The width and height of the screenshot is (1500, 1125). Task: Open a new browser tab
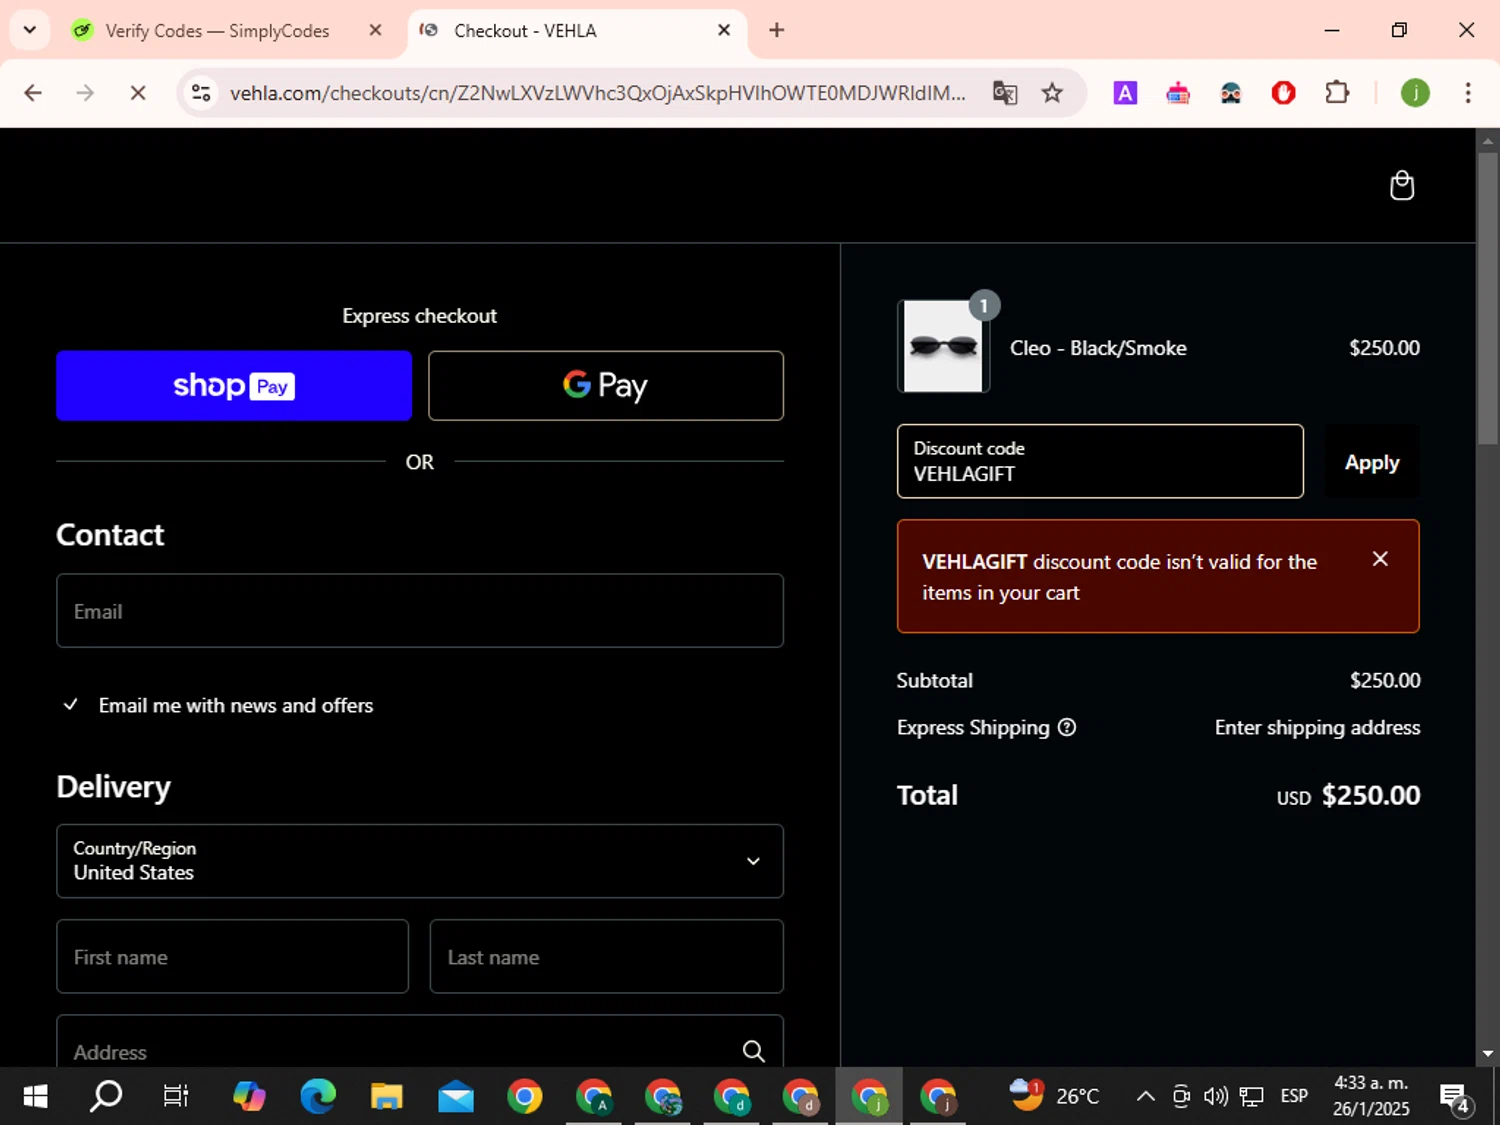coord(777,30)
